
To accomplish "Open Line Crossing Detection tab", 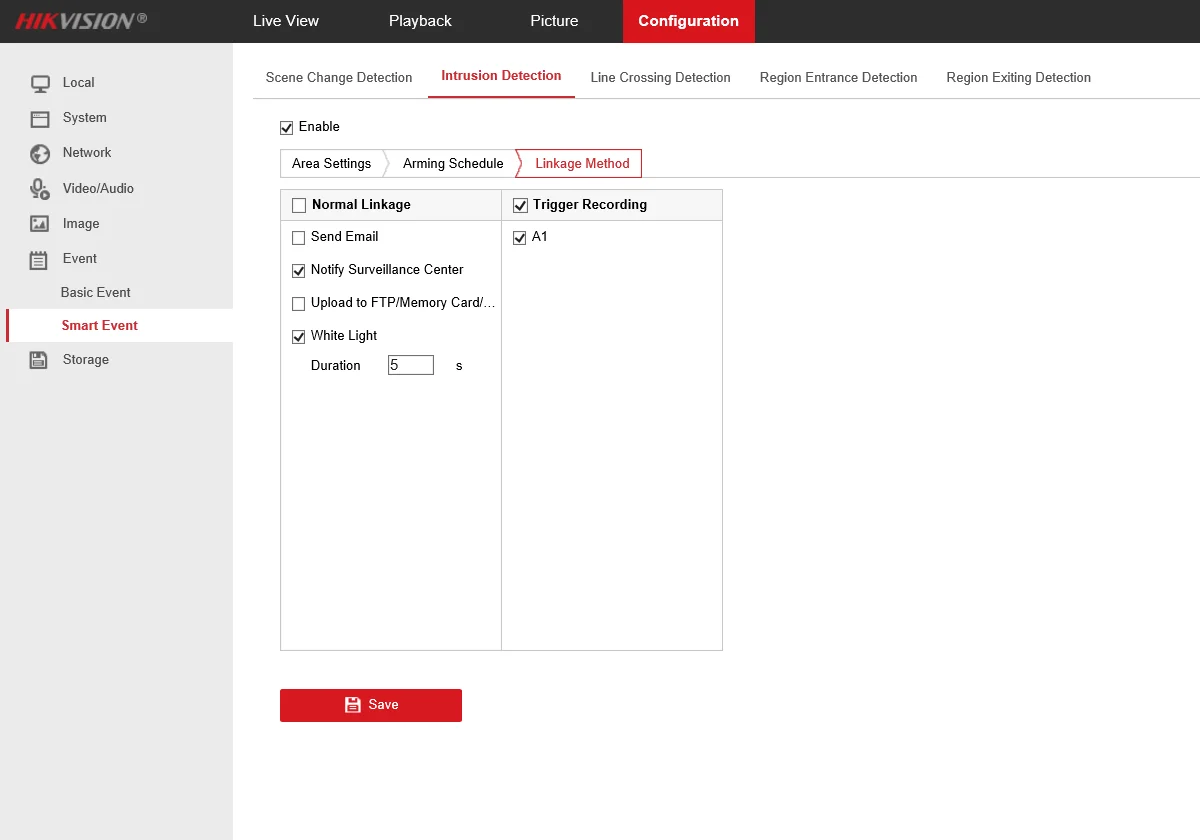I will 660,77.
